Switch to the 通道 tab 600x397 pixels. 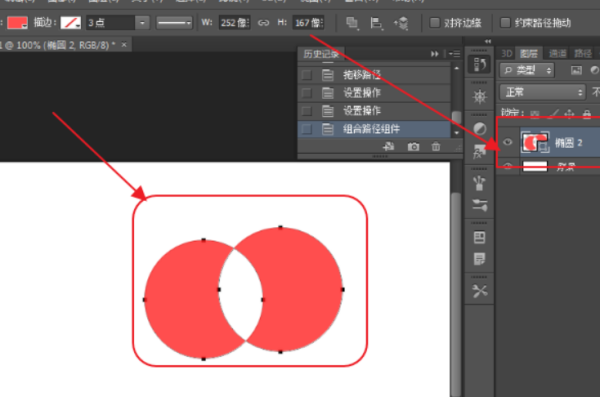557,54
